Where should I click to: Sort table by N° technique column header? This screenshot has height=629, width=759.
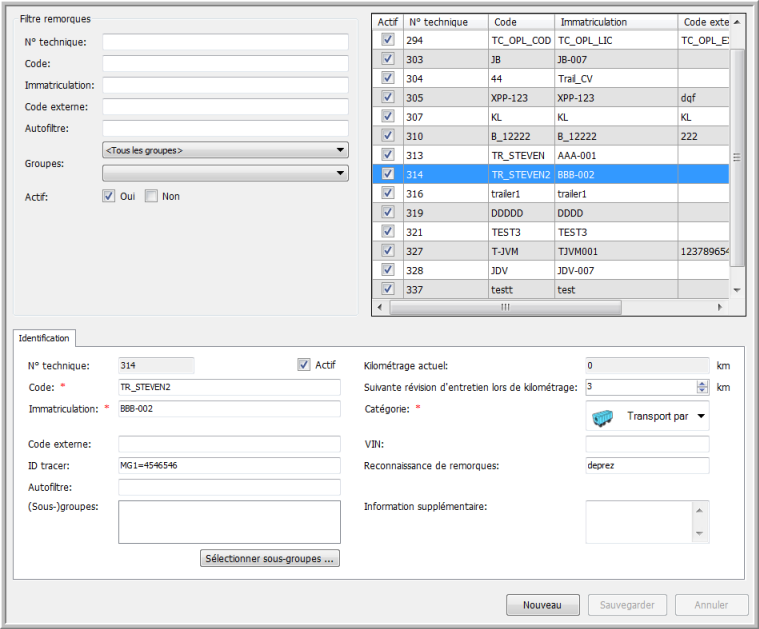(446, 21)
